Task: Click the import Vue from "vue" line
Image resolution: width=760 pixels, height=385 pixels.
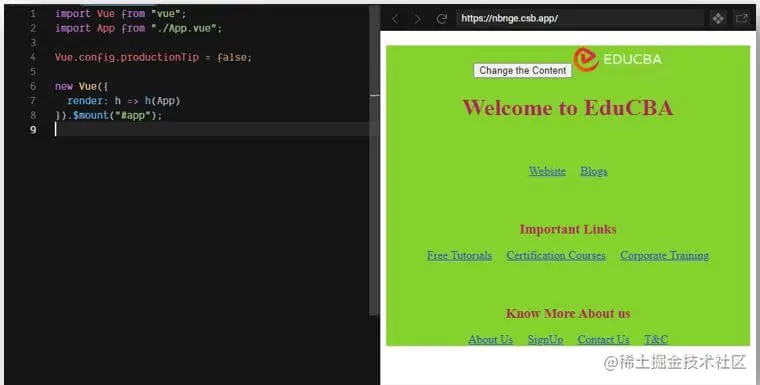Action: pyautogui.click(x=121, y=14)
